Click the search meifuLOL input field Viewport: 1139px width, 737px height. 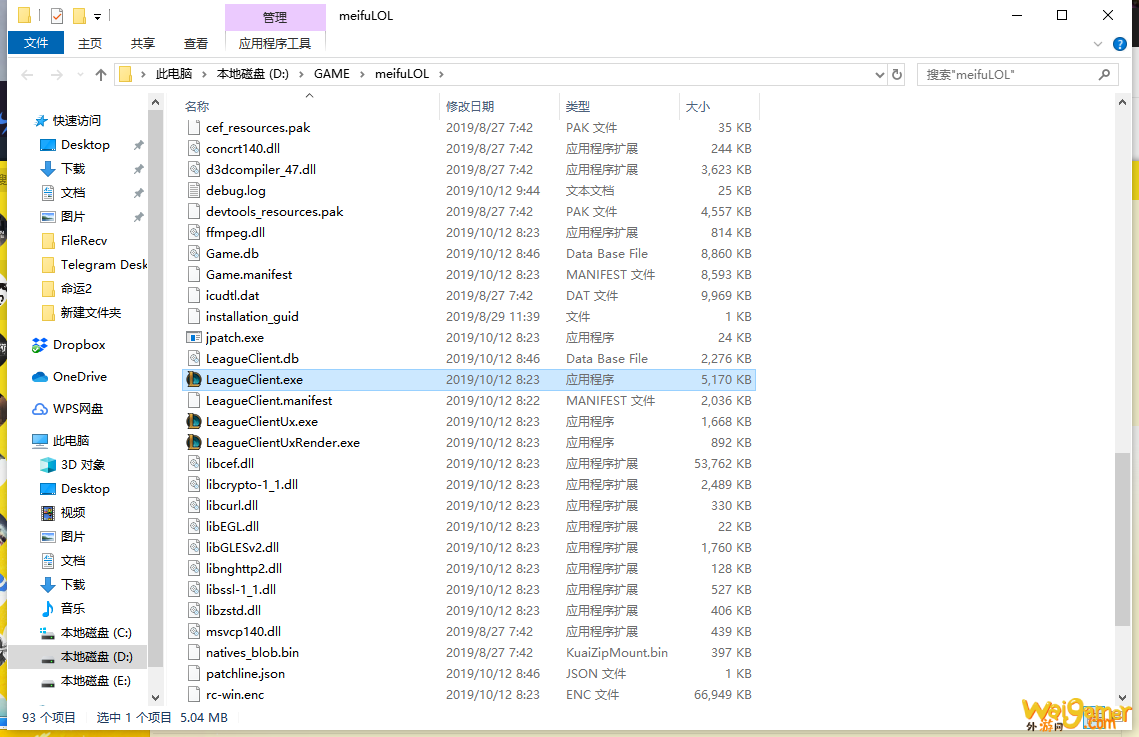coord(1008,74)
